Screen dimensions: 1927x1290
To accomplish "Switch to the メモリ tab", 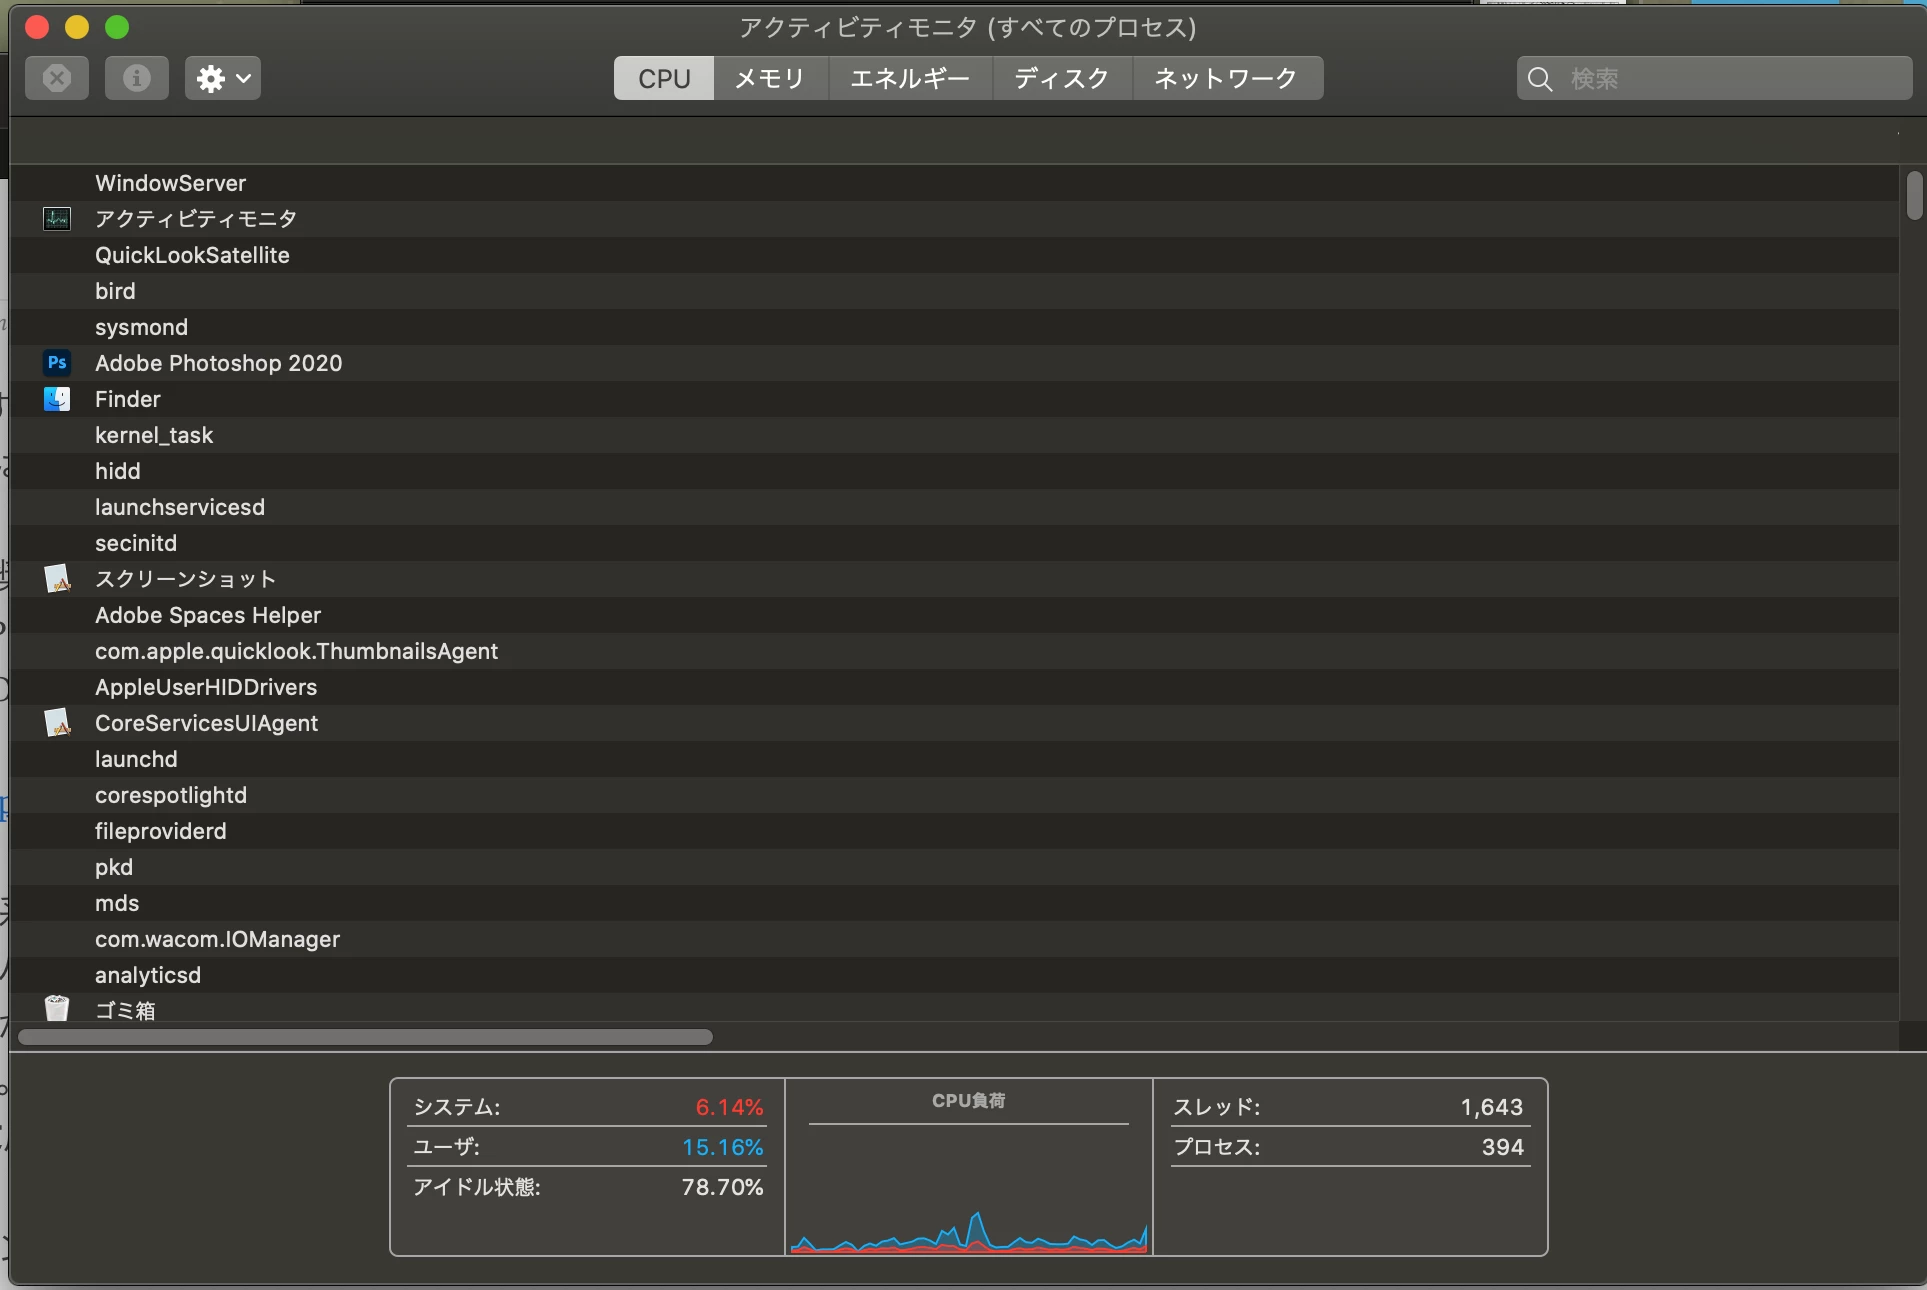I will (x=770, y=78).
